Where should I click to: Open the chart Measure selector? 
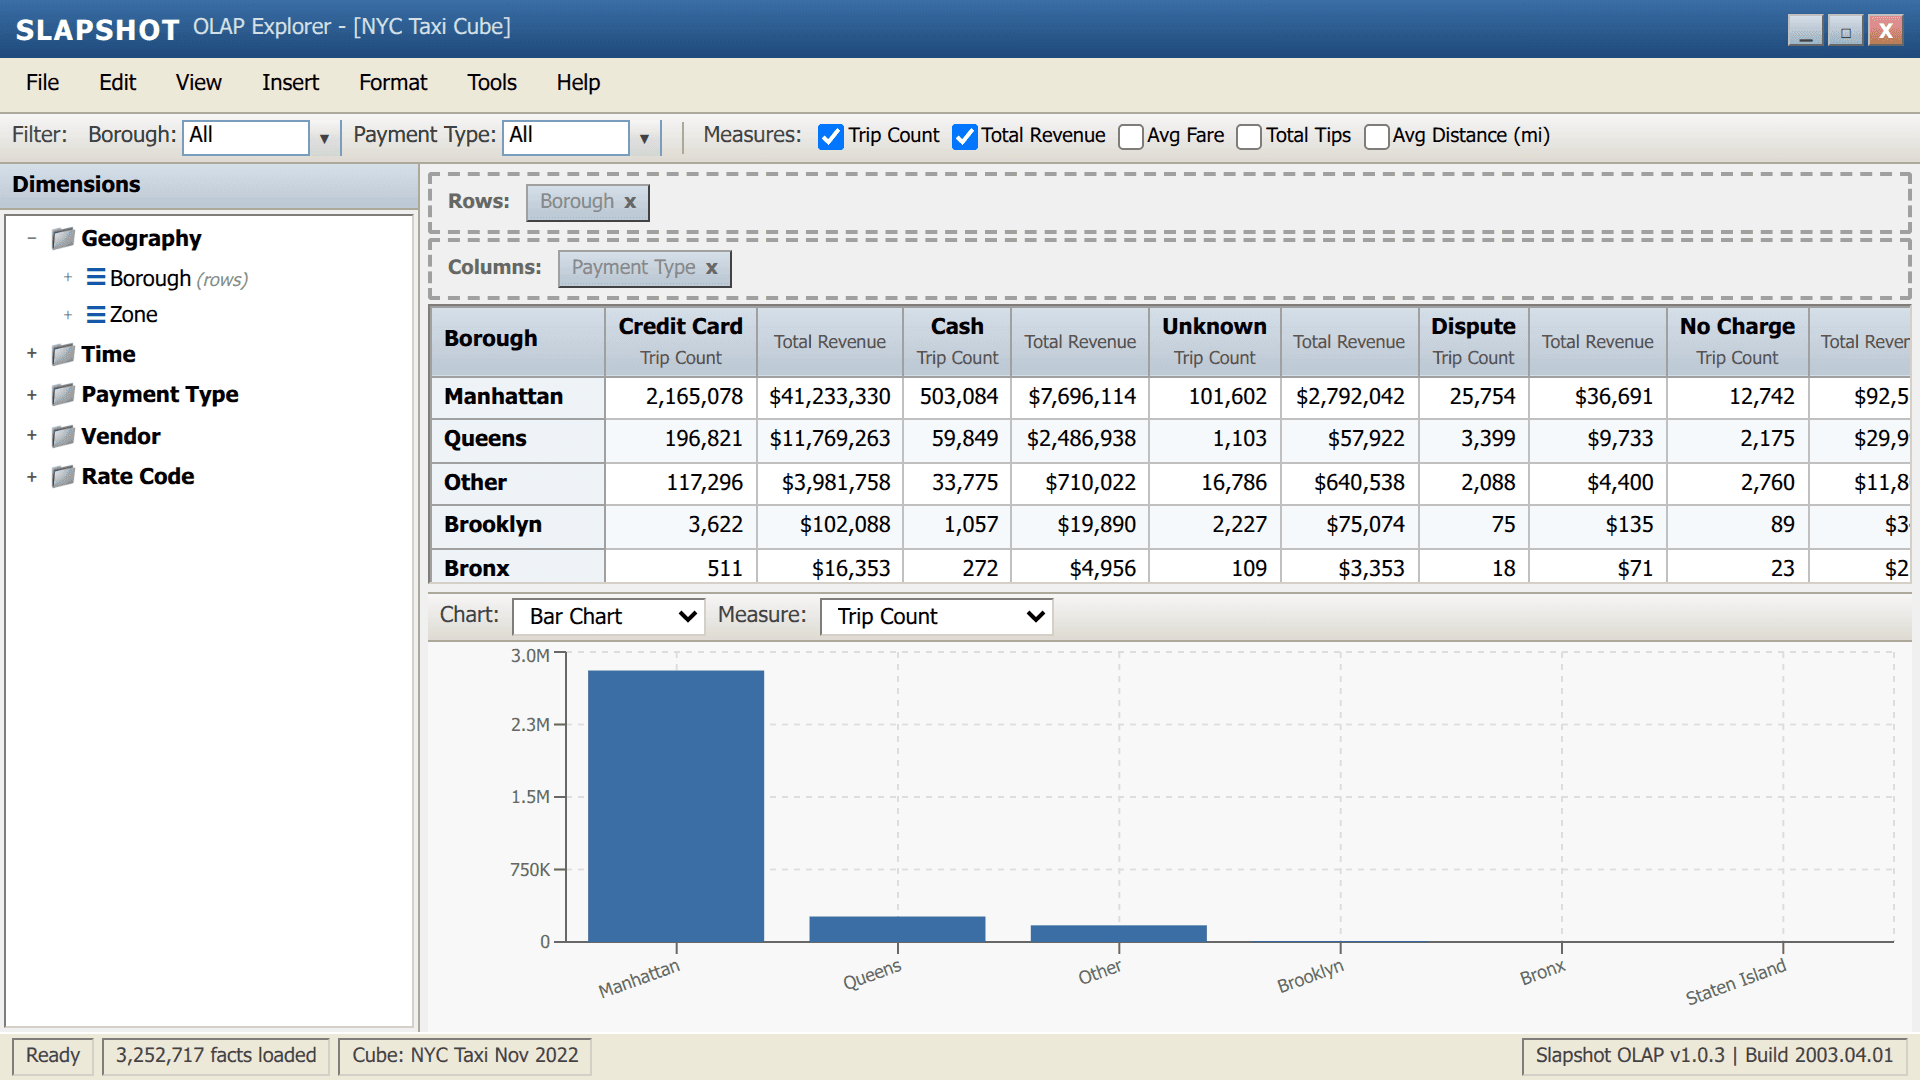pos(934,616)
